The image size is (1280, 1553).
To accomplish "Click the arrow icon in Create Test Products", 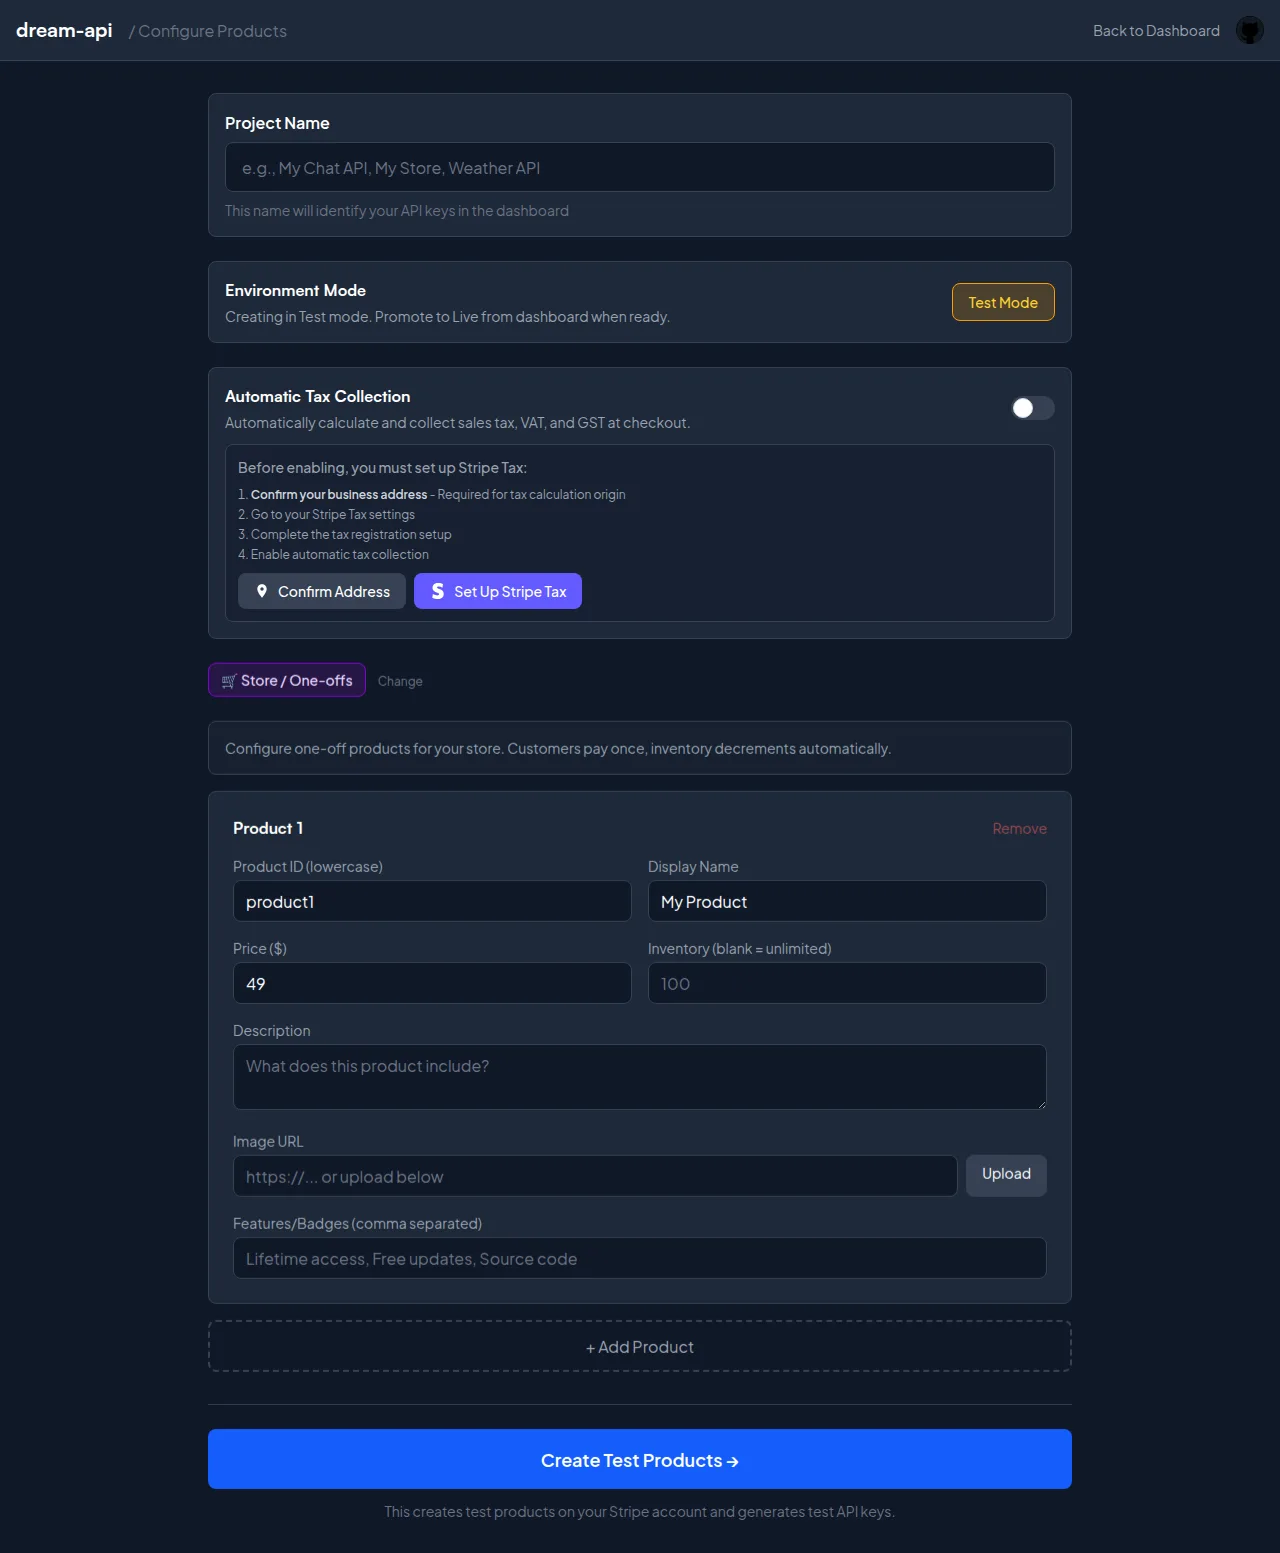I will [733, 1460].
